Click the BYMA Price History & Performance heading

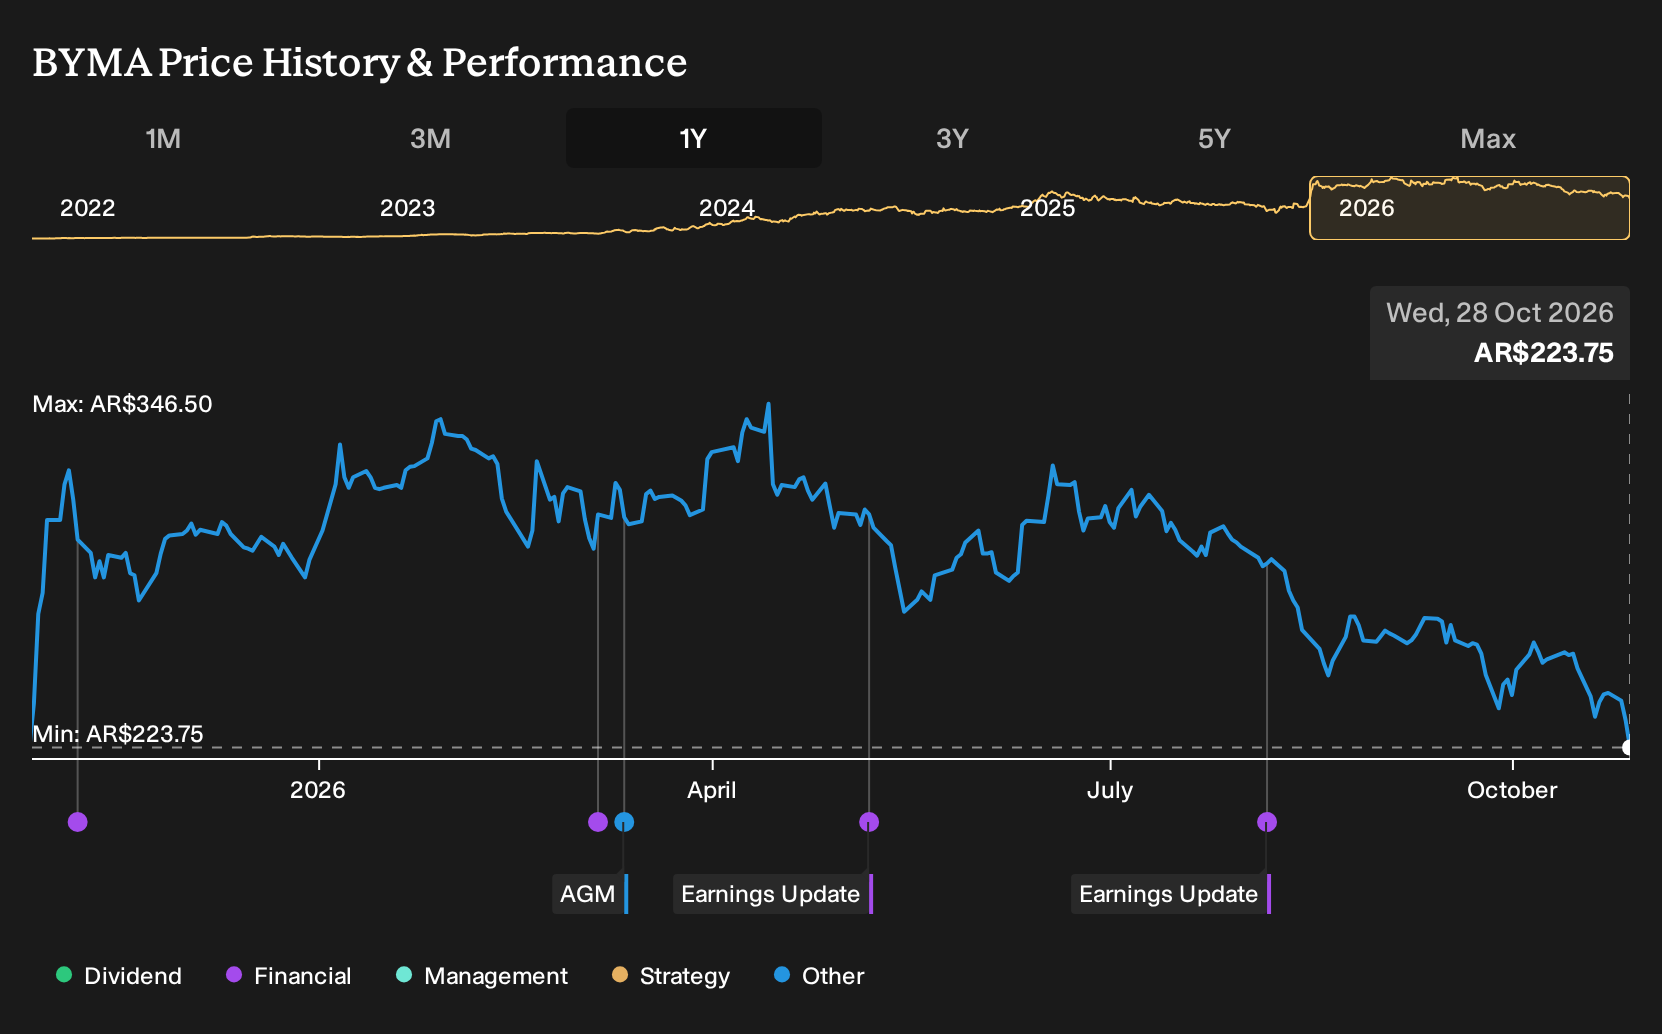point(360,62)
